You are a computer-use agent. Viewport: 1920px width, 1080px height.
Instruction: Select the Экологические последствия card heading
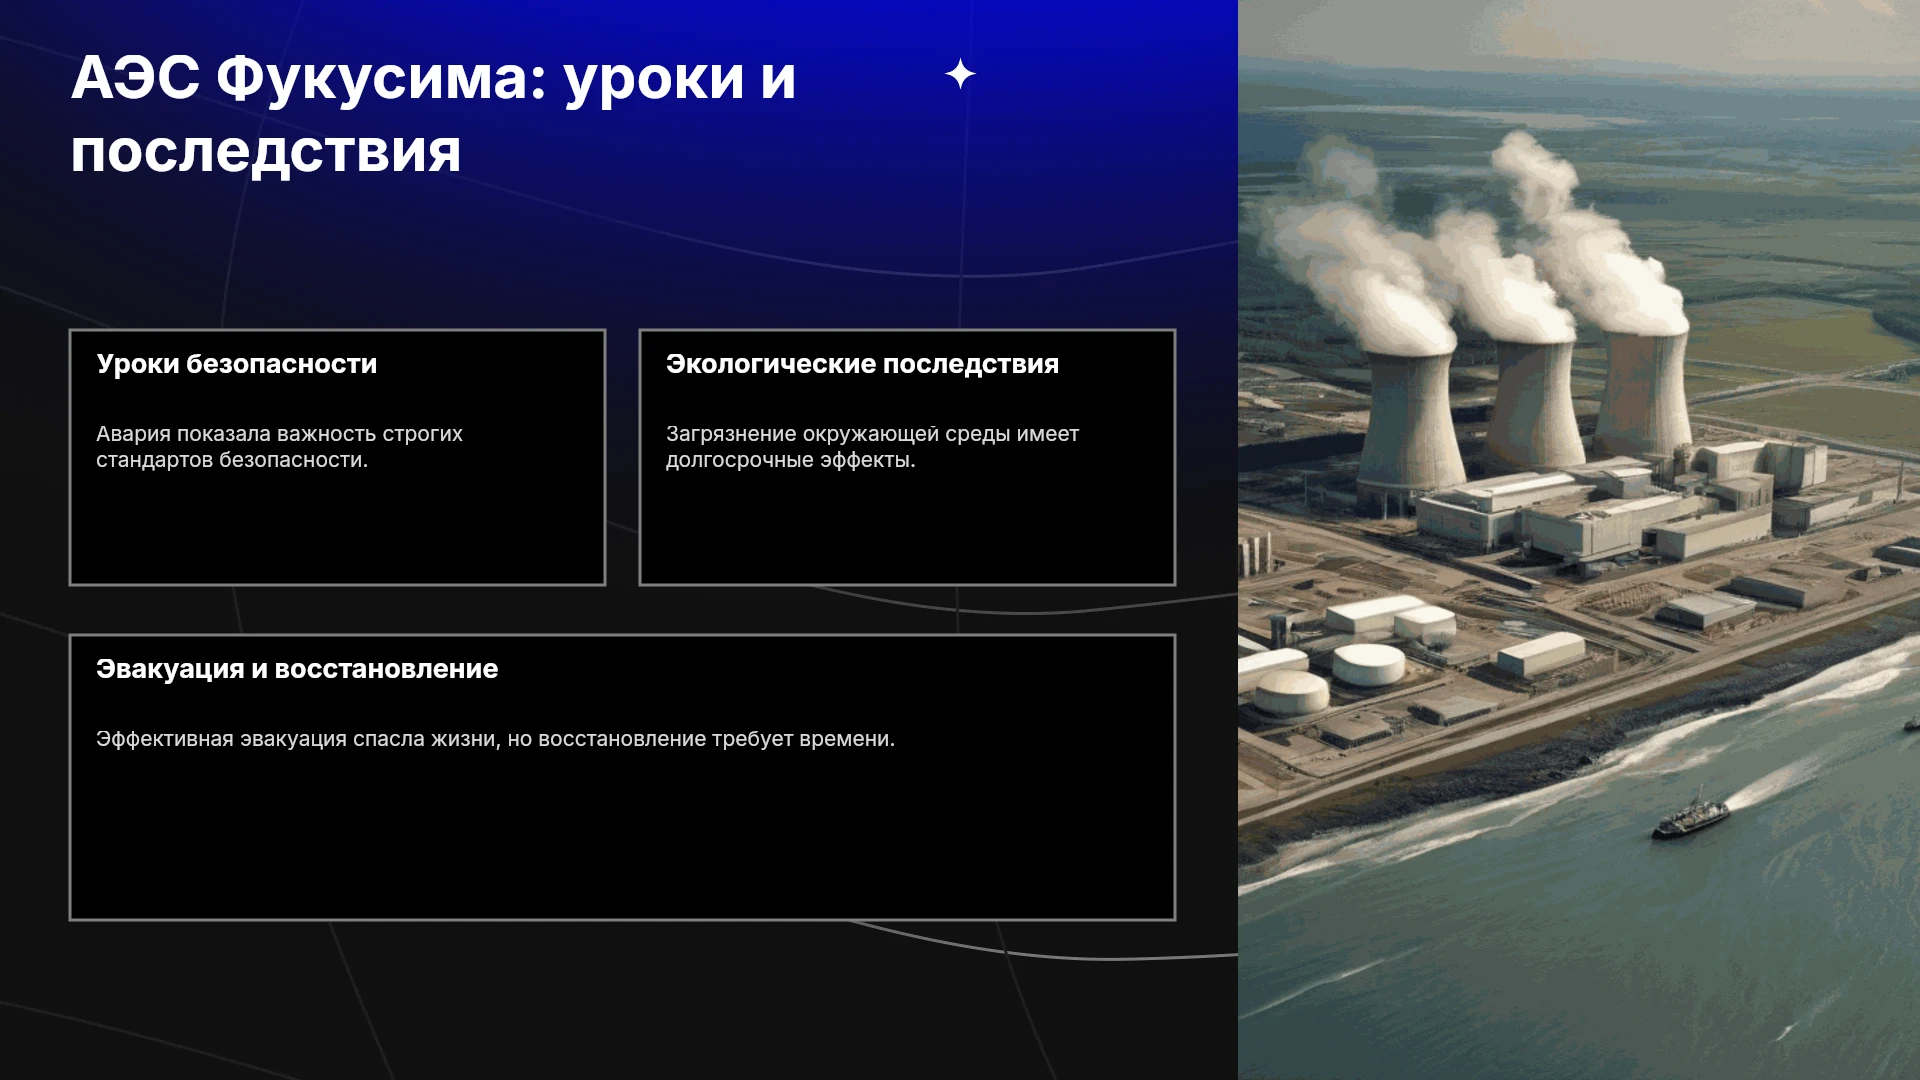click(862, 364)
